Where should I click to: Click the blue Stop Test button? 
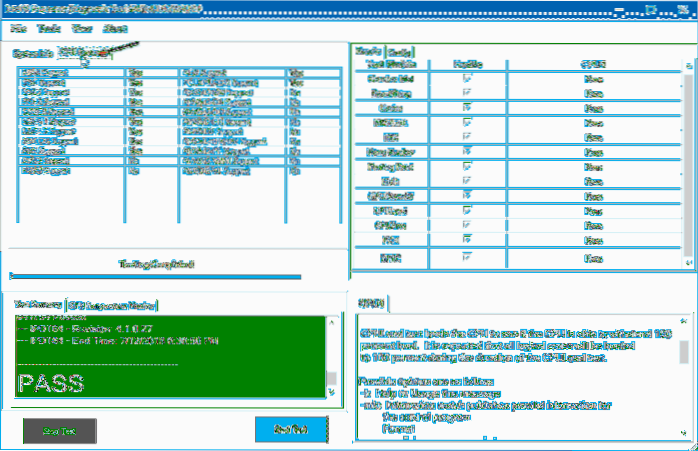coord(288,429)
